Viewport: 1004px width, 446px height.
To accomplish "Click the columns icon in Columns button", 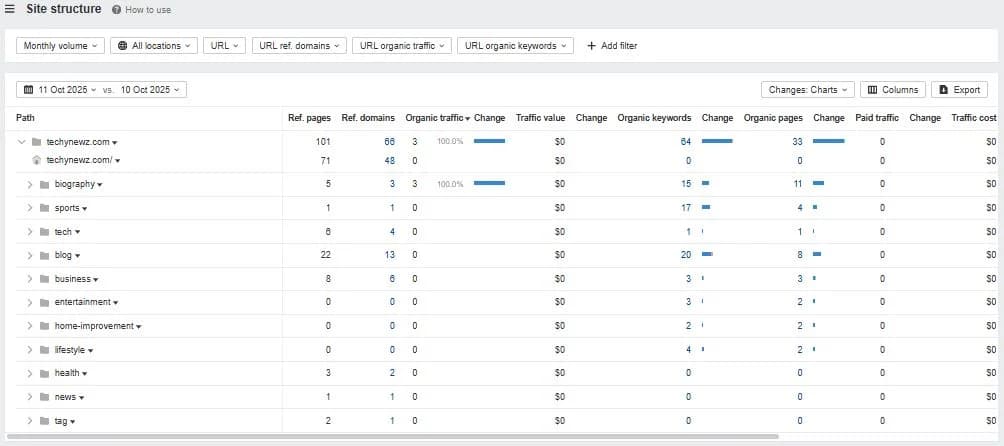I will point(872,90).
